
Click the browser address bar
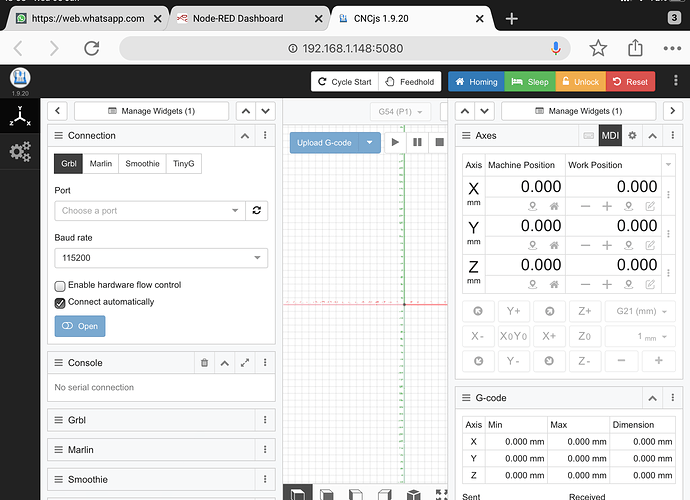345,48
